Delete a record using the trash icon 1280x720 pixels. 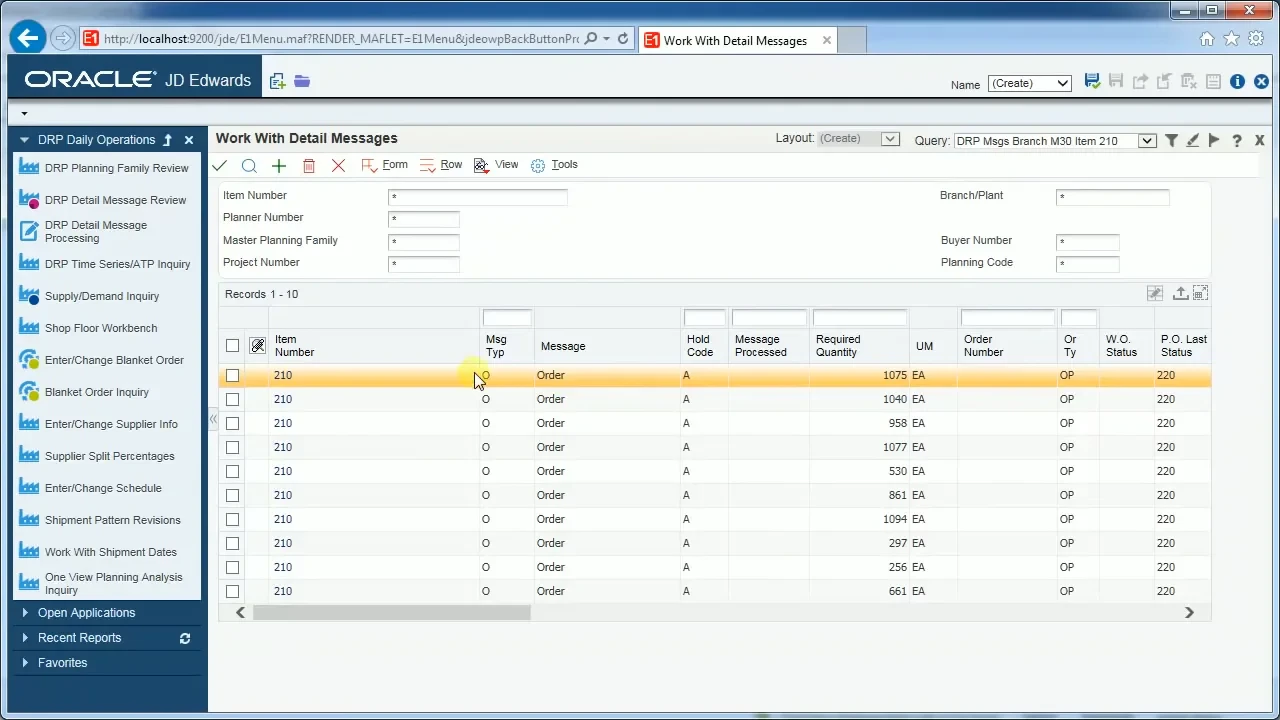point(309,165)
